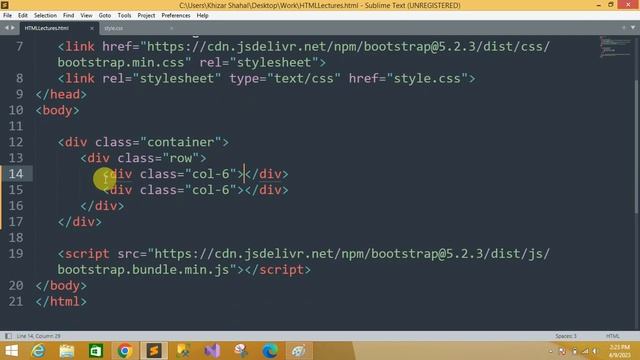
Task: Toggle the side bar from status bar icon
Action: click(8, 336)
